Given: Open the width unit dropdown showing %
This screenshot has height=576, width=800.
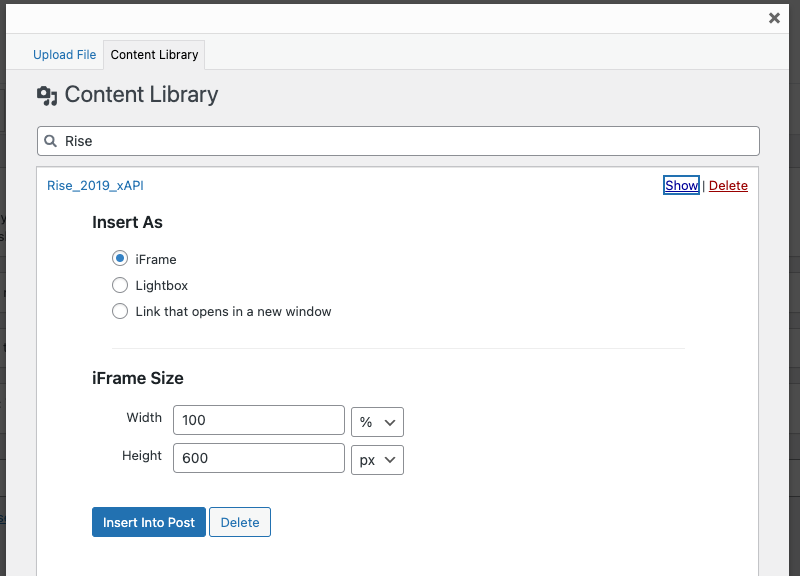Looking at the screenshot, I should [377, 421].
